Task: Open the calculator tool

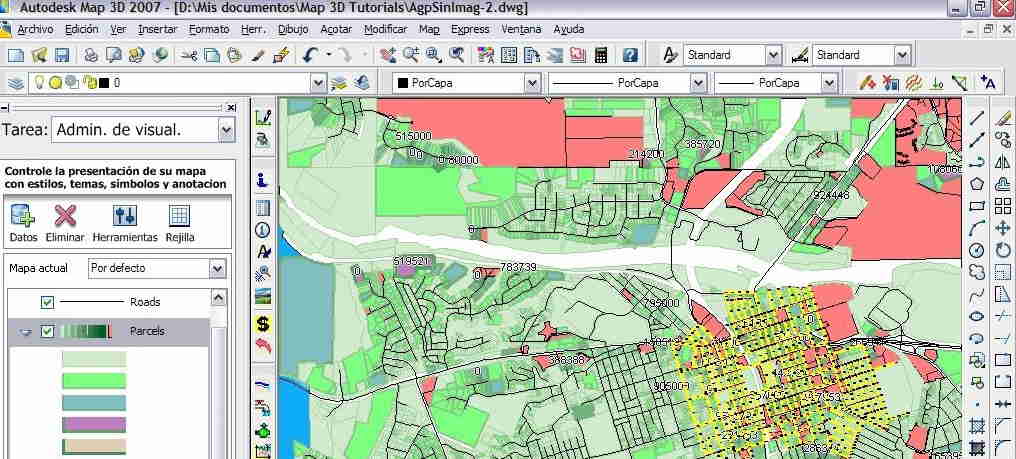Action: [601, 55]
